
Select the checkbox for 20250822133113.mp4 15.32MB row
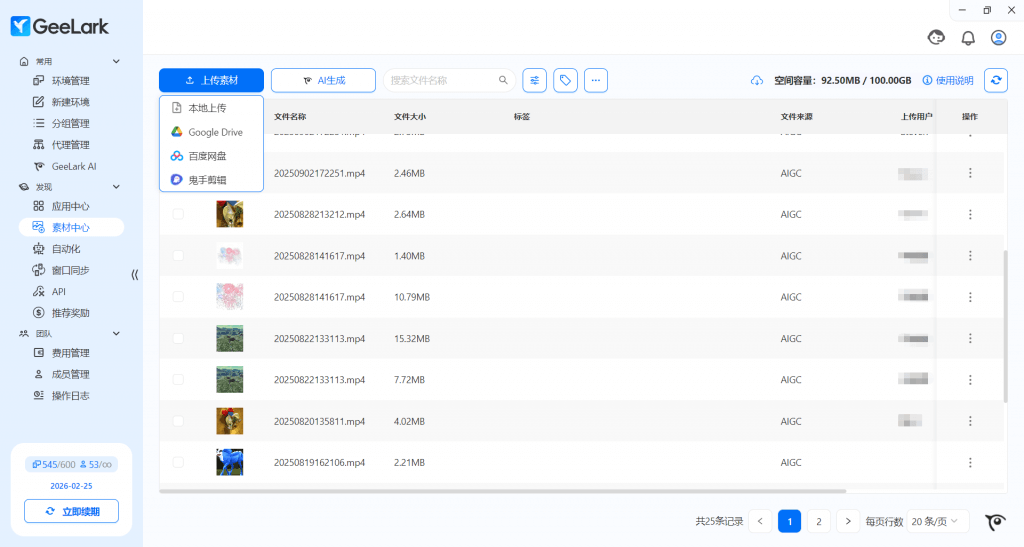point(178,339)
